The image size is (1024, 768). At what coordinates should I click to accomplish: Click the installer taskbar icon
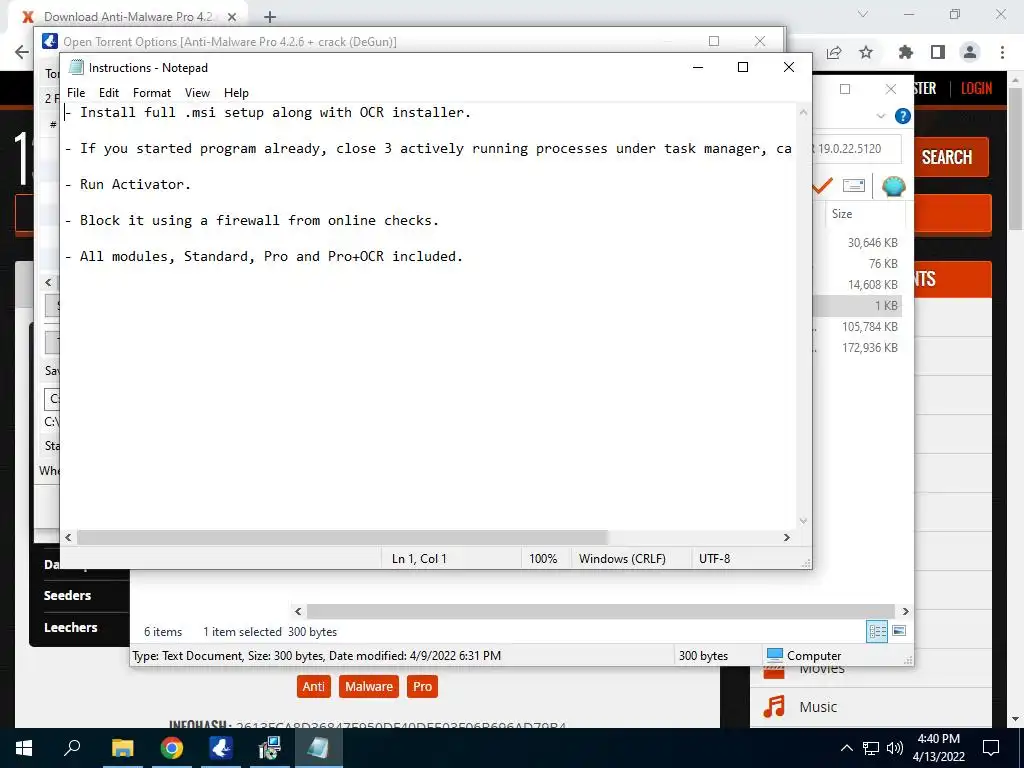270,748
